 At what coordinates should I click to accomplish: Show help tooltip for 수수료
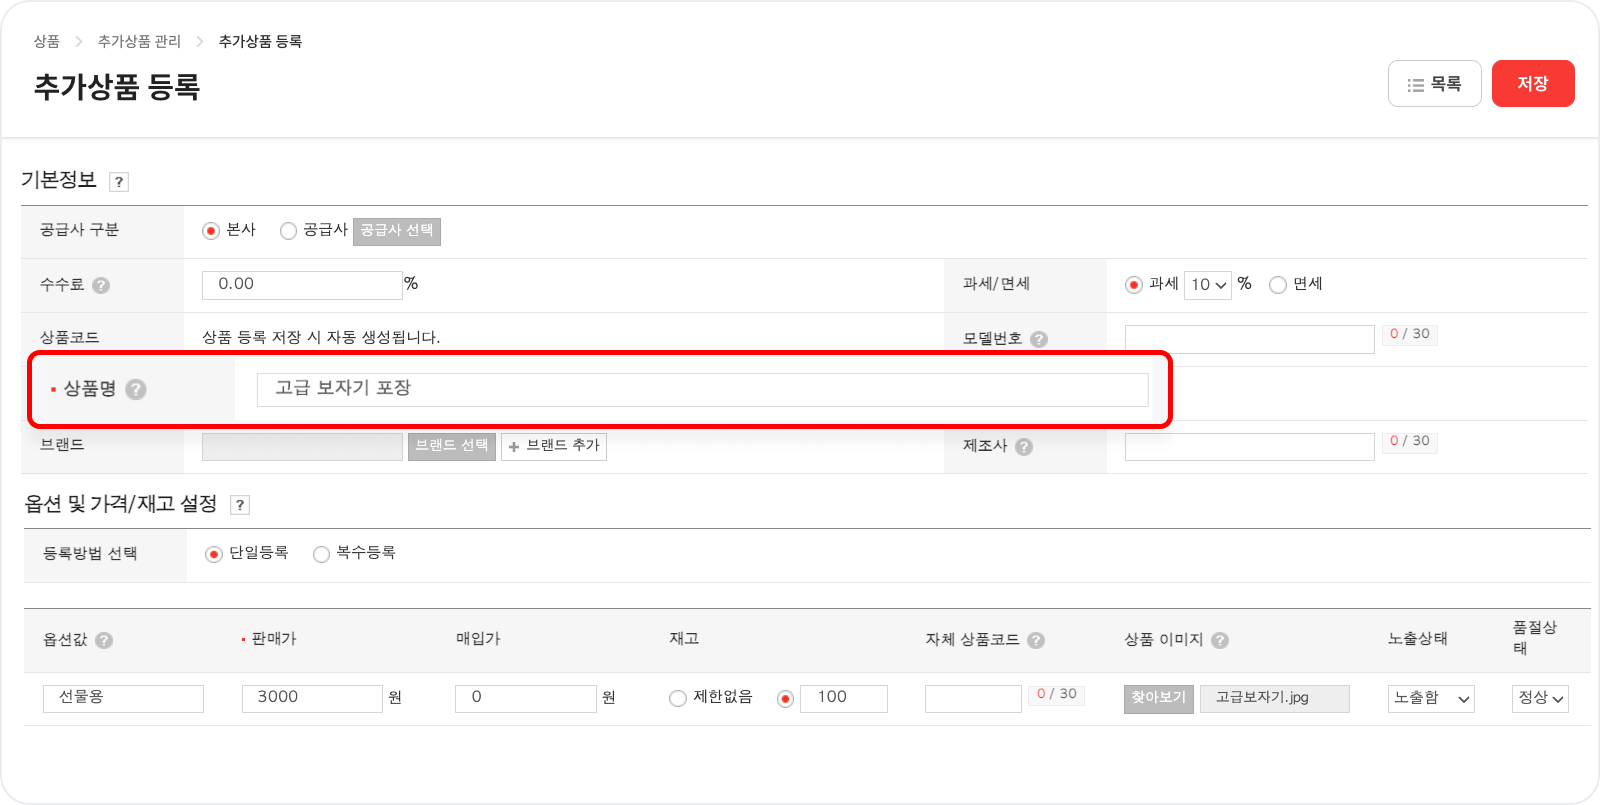pos(101,285)
